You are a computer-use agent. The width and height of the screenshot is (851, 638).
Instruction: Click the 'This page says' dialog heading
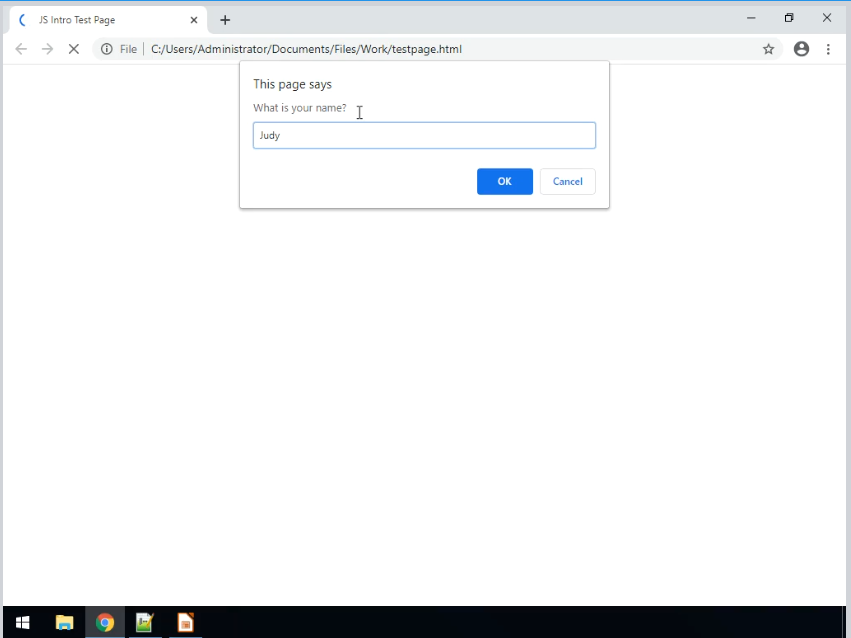click(x=293, y=84)
